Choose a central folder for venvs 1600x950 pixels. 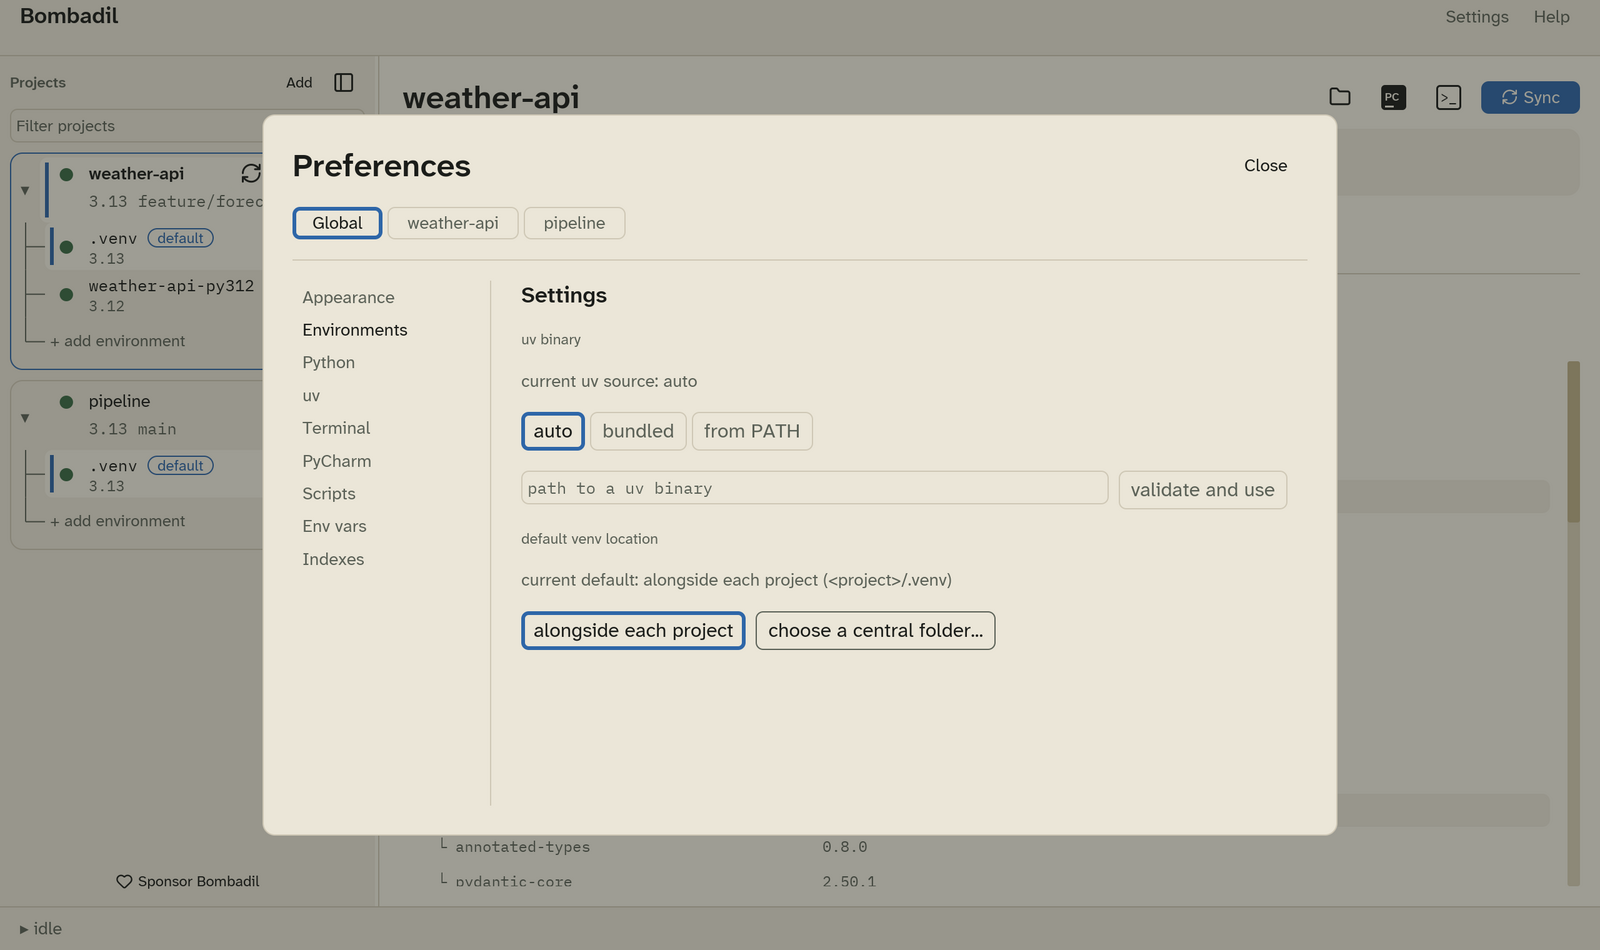tap(875, 630)
